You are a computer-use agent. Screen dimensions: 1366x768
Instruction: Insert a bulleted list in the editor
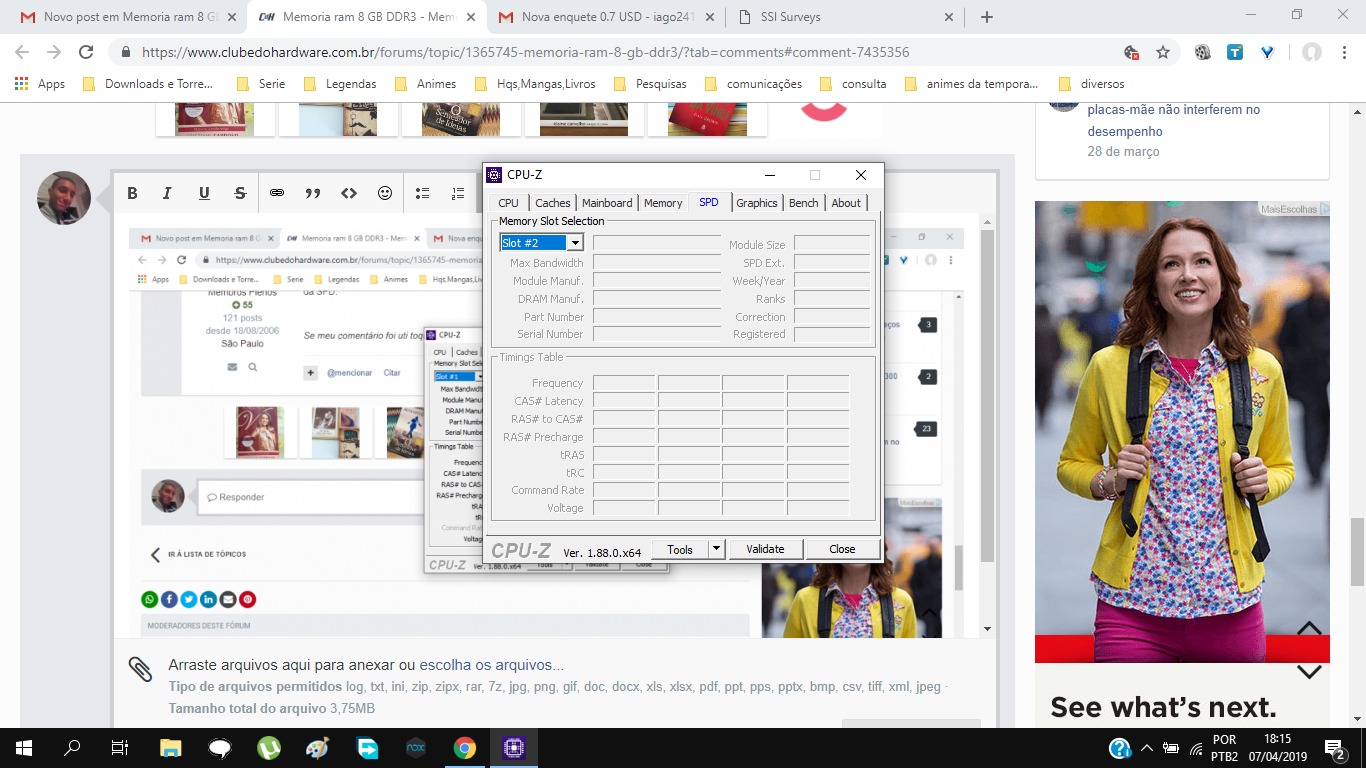click(422, 194)
